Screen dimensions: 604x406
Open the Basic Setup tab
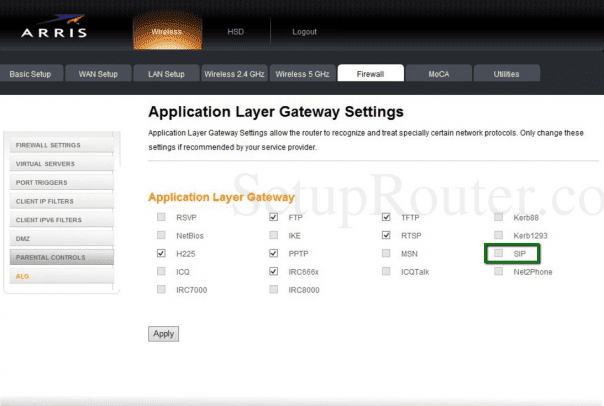[33, 74]
